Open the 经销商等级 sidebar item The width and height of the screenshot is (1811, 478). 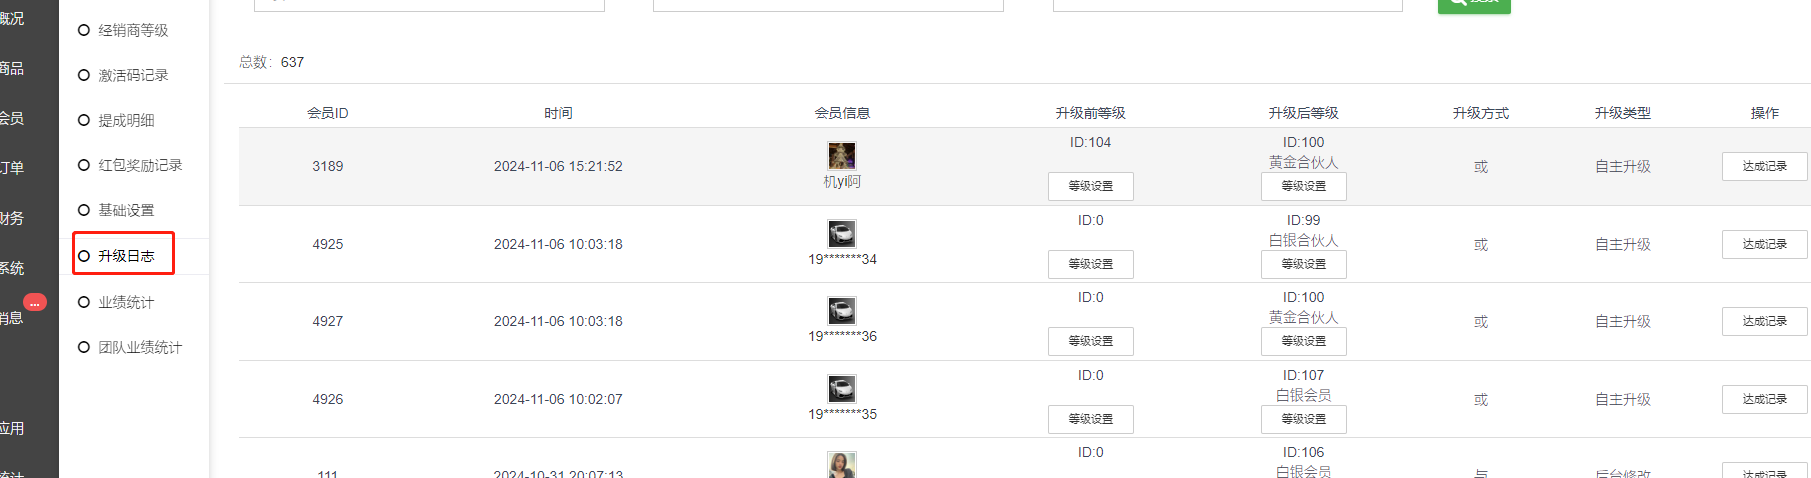133,30
